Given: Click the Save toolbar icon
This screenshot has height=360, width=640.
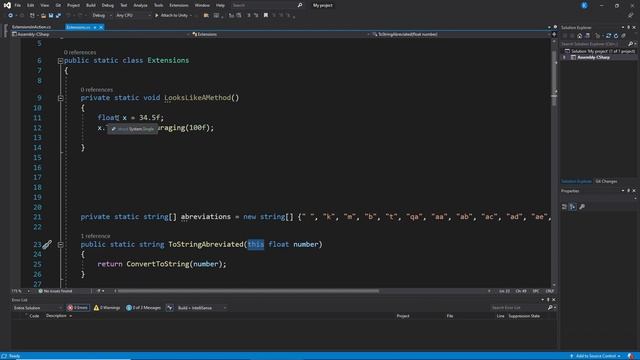Looking at the screenshot, I should point(51,16).
